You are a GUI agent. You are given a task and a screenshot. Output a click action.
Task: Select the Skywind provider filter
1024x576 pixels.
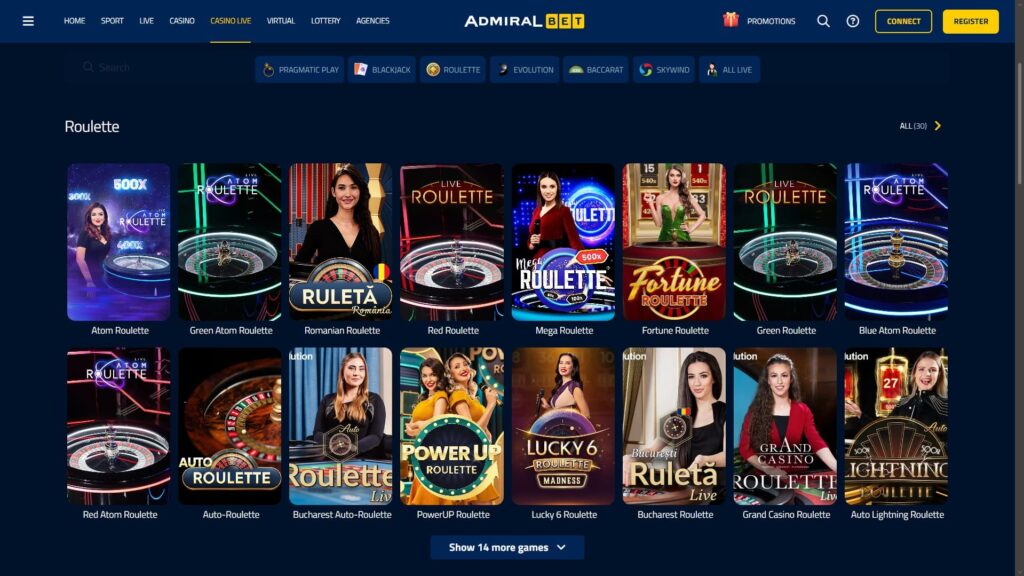pyautogui.click(x=664, y=69)
